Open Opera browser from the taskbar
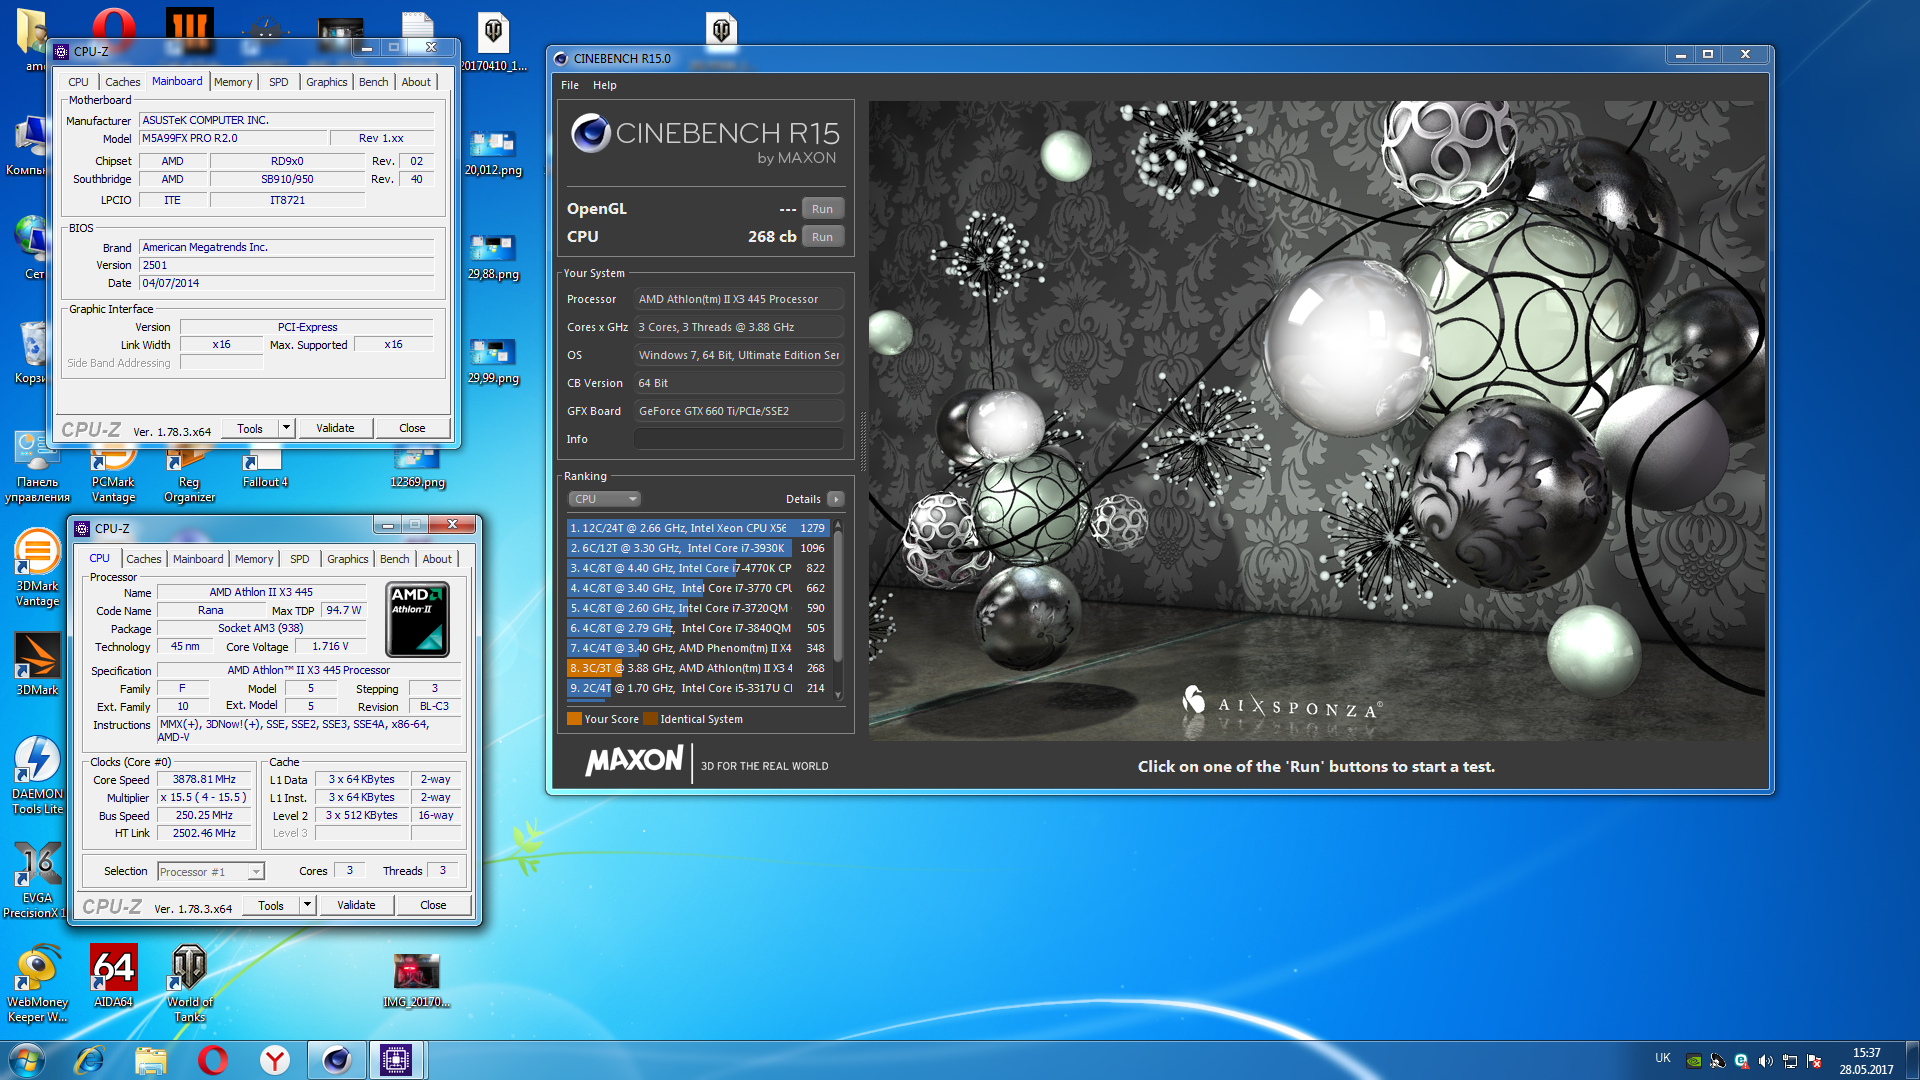 (x=213, y=1060)
